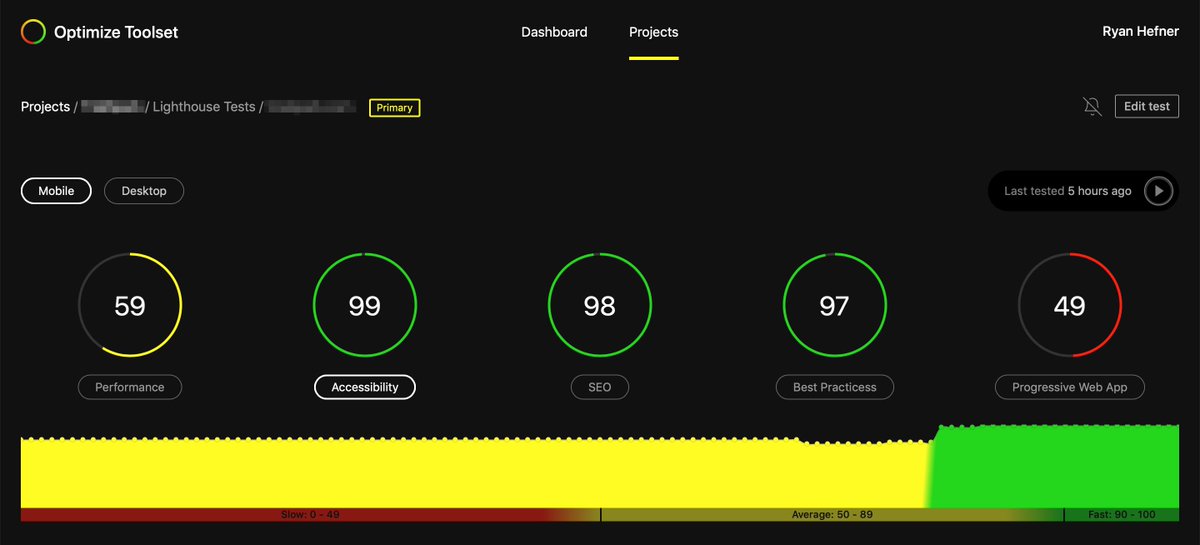Click the 49 progressive web app gauge

(1070, 305)
